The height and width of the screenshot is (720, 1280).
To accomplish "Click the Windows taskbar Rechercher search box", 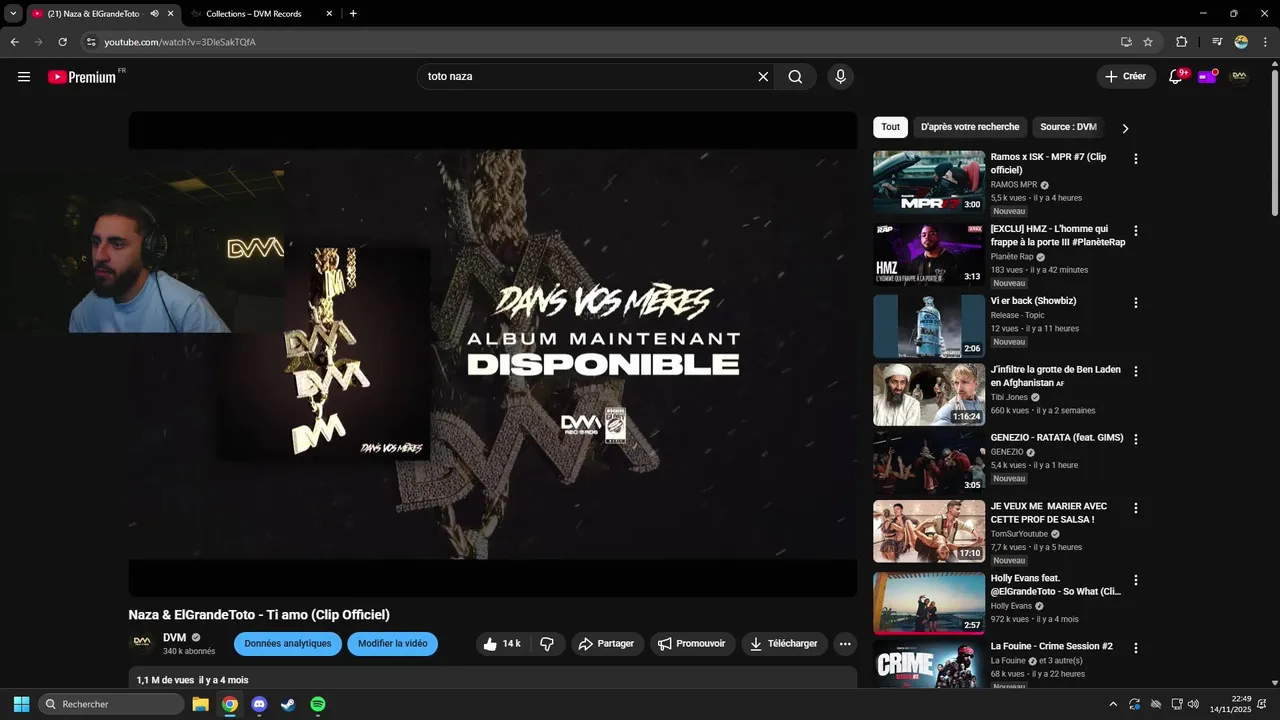I will pyautogui.click(x=111, y=704).
